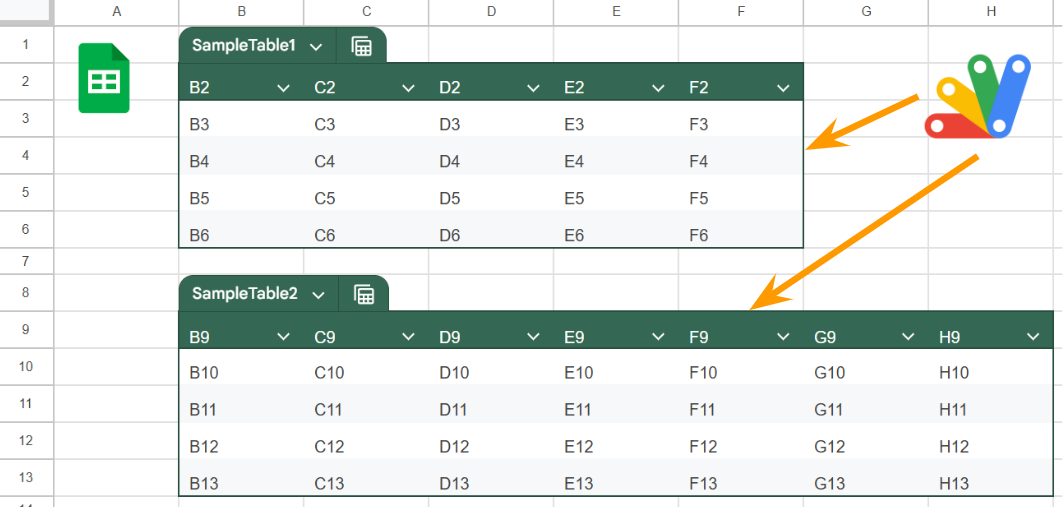Viewport: 1064px width, 507px height.
Task: Expand the D9 column header dropdown
Action: click(x=533, y=337)
